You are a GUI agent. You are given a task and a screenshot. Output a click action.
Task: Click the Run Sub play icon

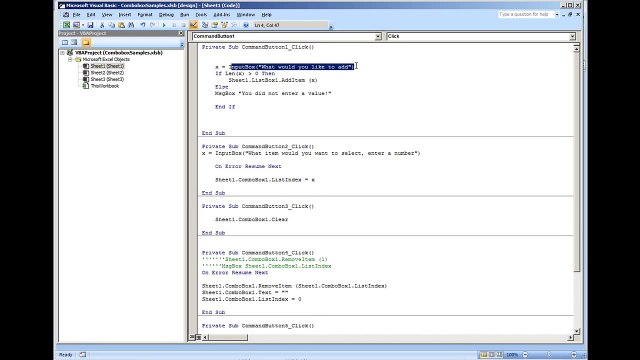point(164,25)
